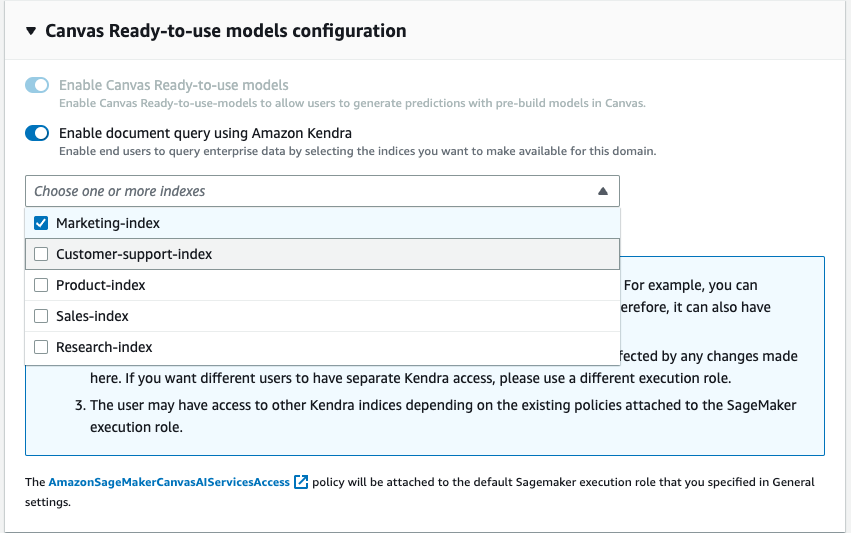Select the Sales-index option text
This screenshot has height=533, width=851.
92,316
